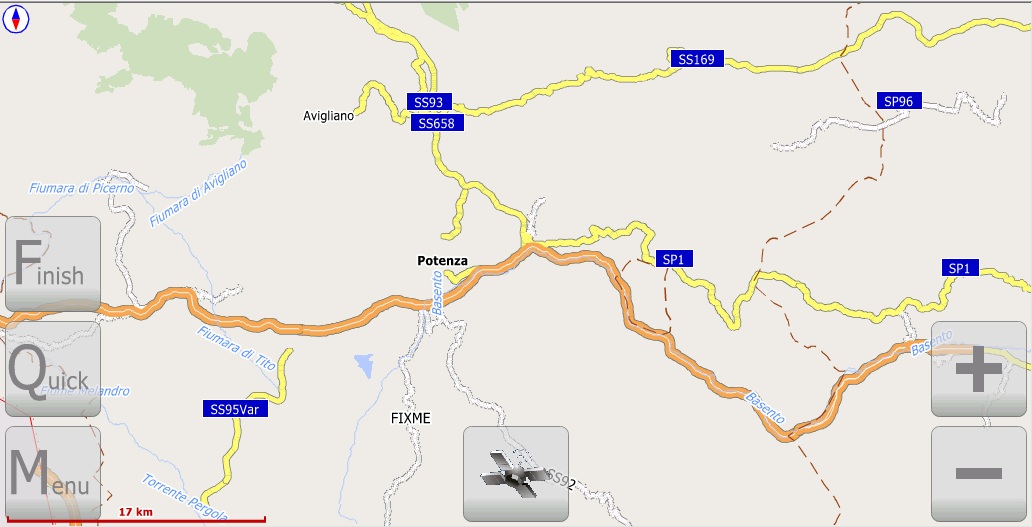This screenshot has width=1032, height=527.
Task: Select the SS169 road sign
Action: coord(696,59)
